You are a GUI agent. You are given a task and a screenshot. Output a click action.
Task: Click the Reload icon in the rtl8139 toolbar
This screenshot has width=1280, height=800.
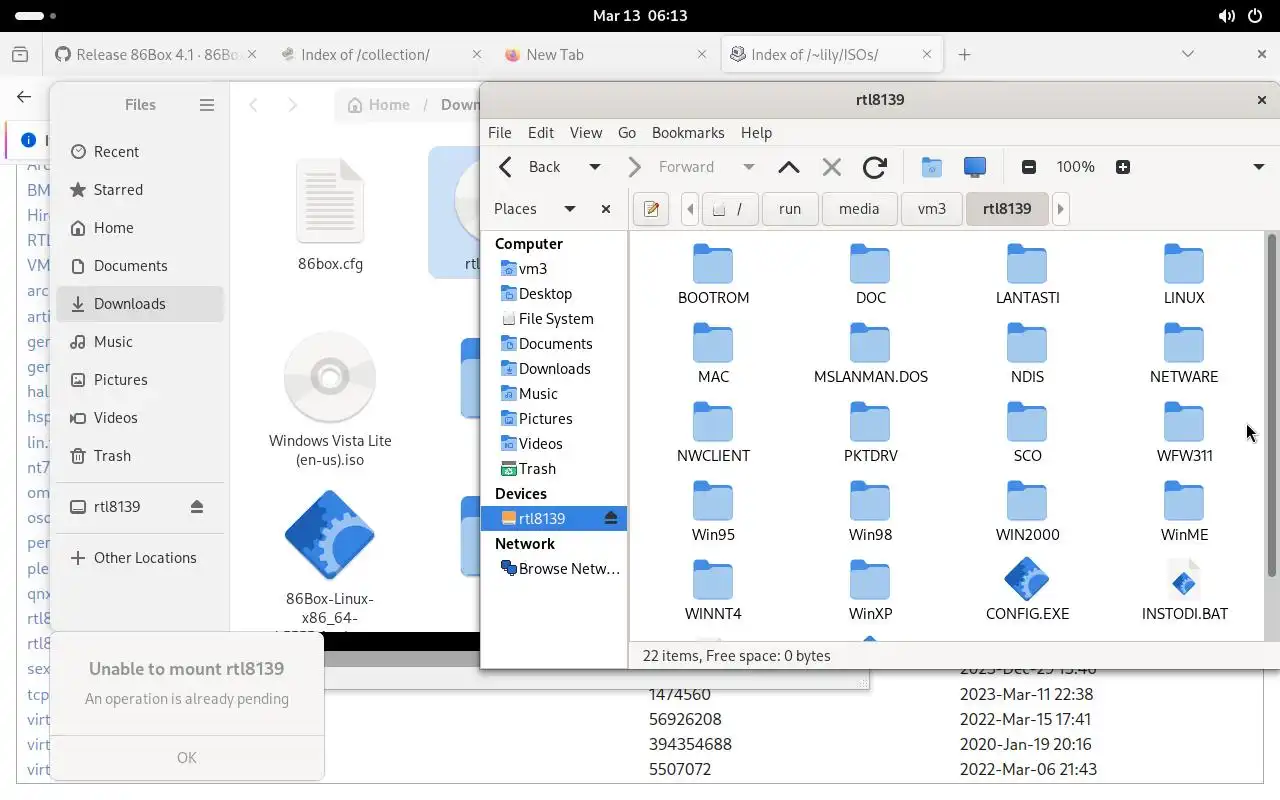coord(875,167)
